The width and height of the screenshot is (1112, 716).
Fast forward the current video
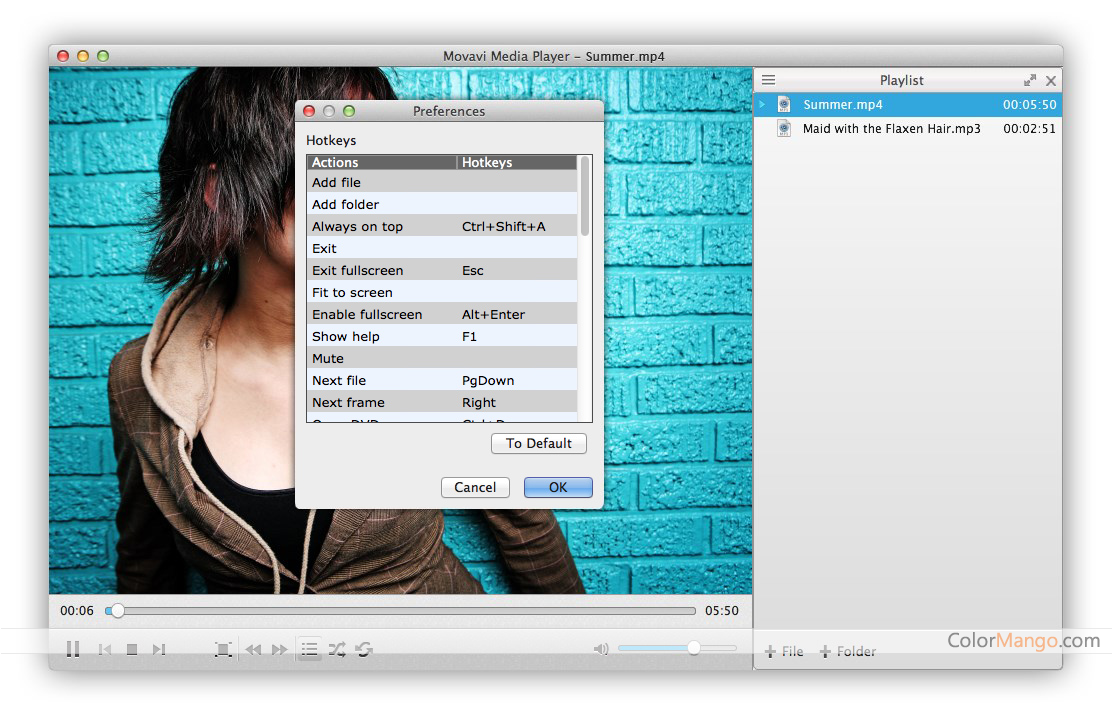tap(280, 648)
